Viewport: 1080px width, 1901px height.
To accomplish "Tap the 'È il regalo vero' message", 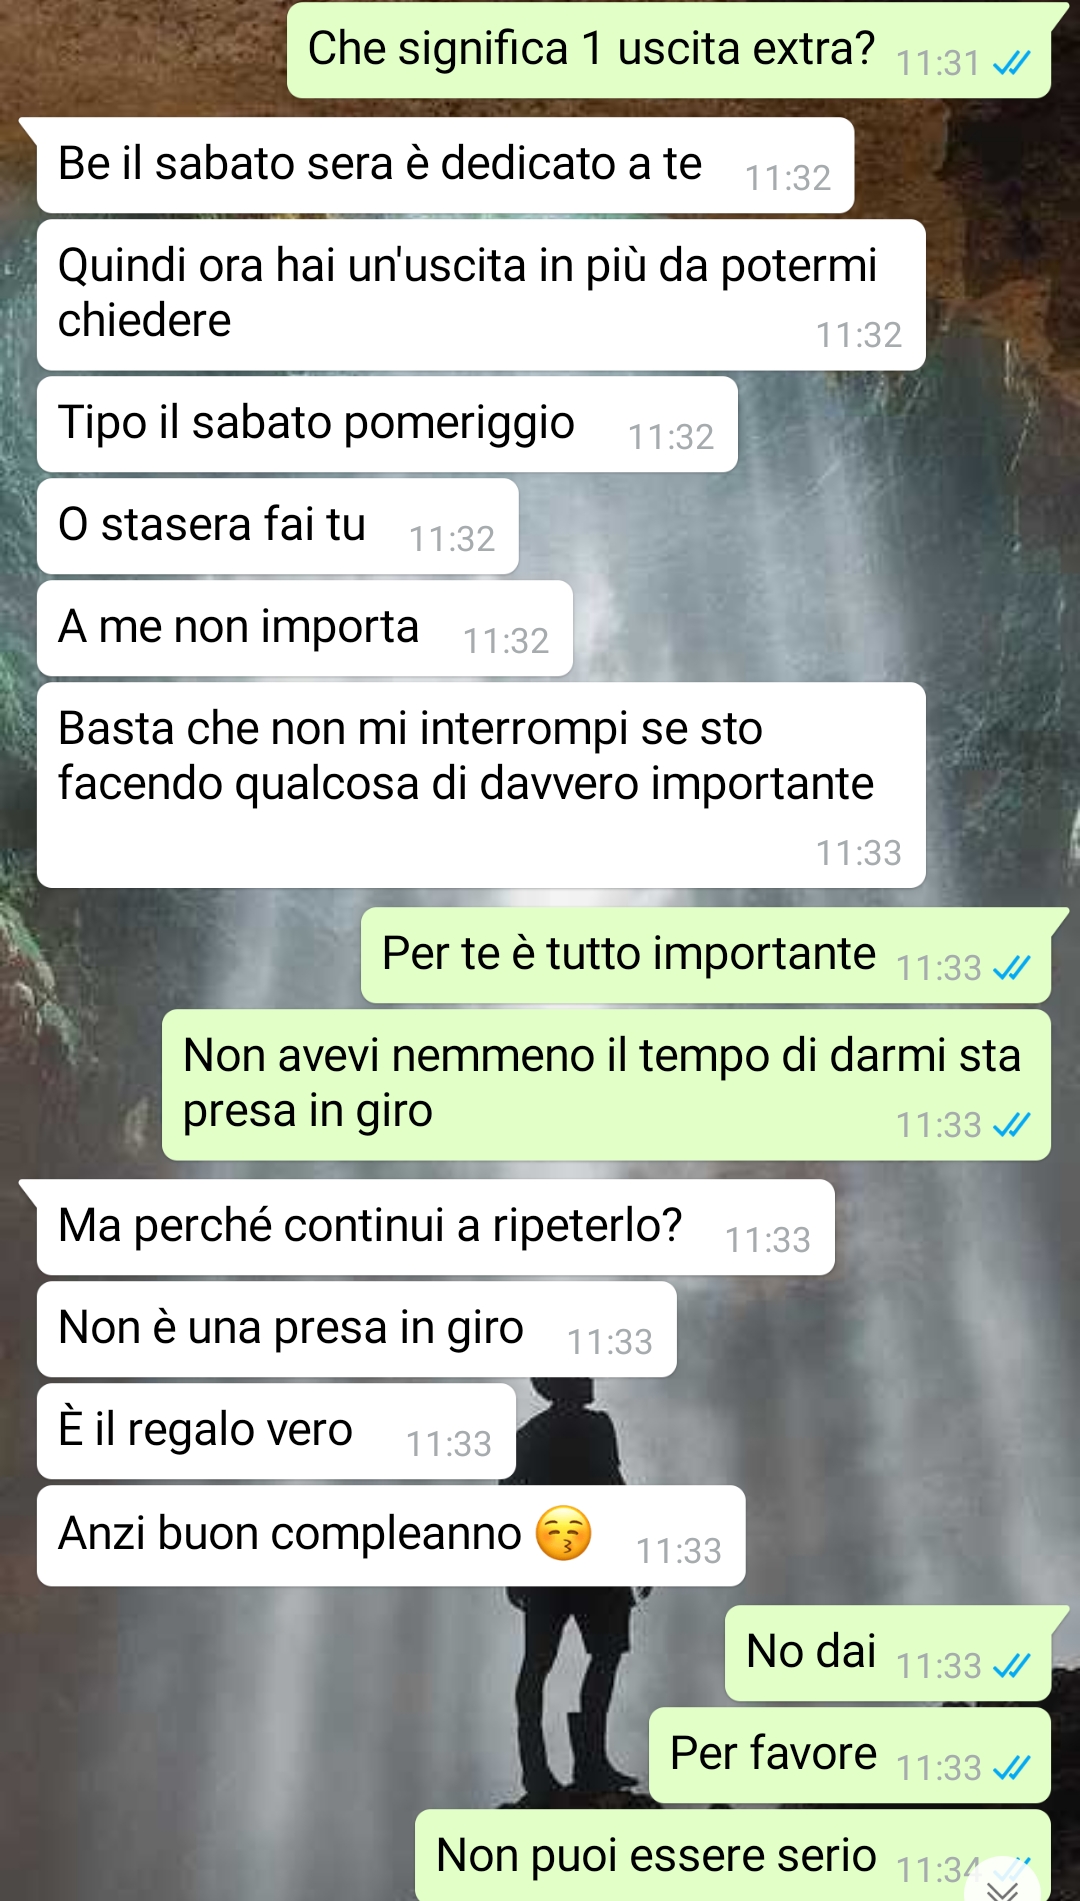I will [x=276, y=1431].
